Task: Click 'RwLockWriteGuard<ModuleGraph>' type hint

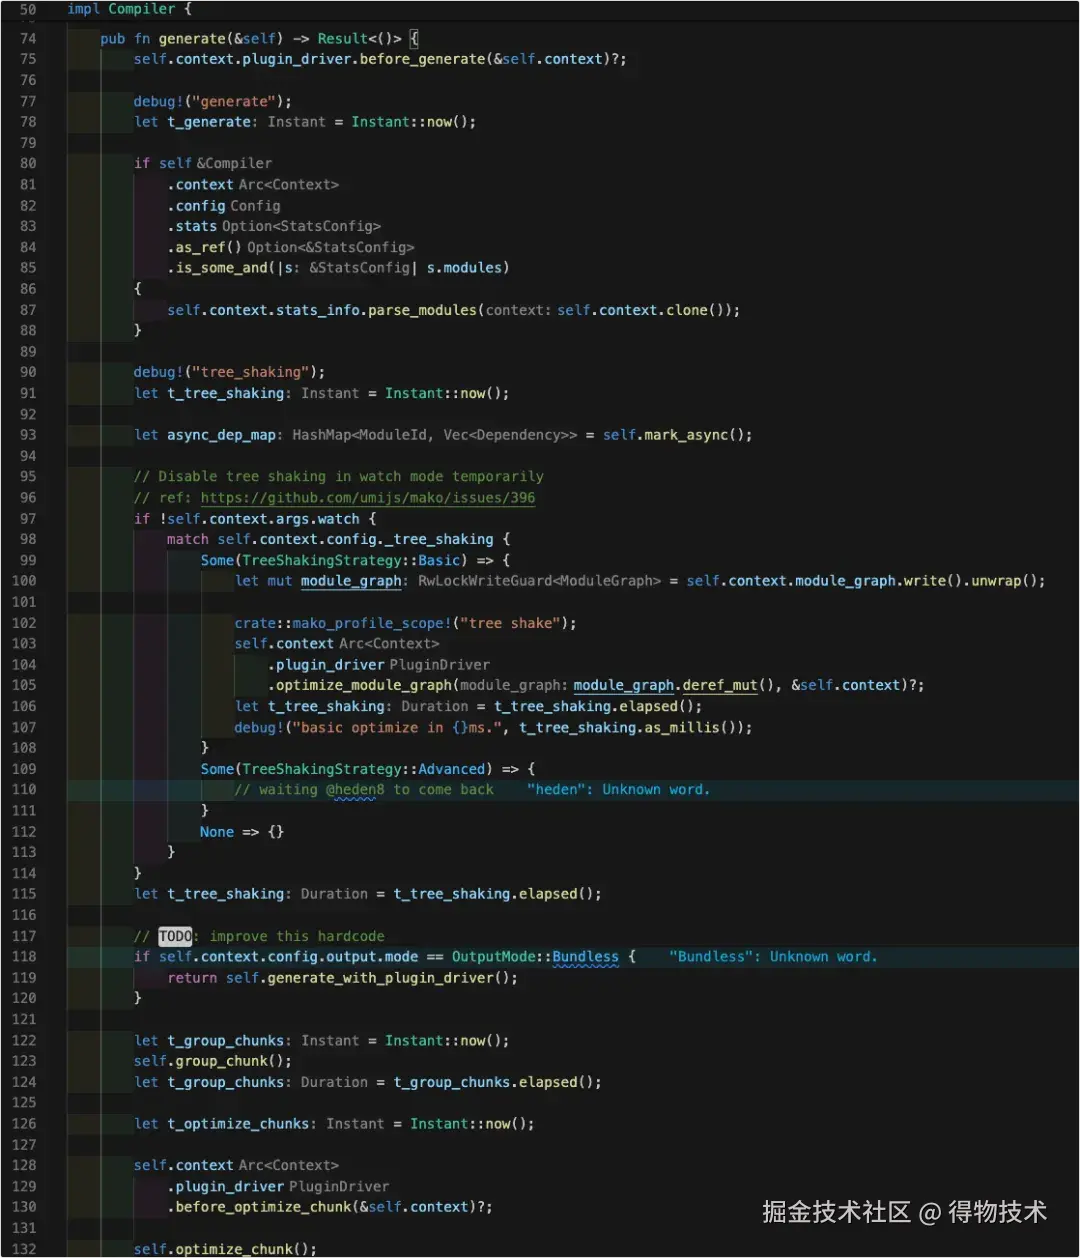Action: 540,581
